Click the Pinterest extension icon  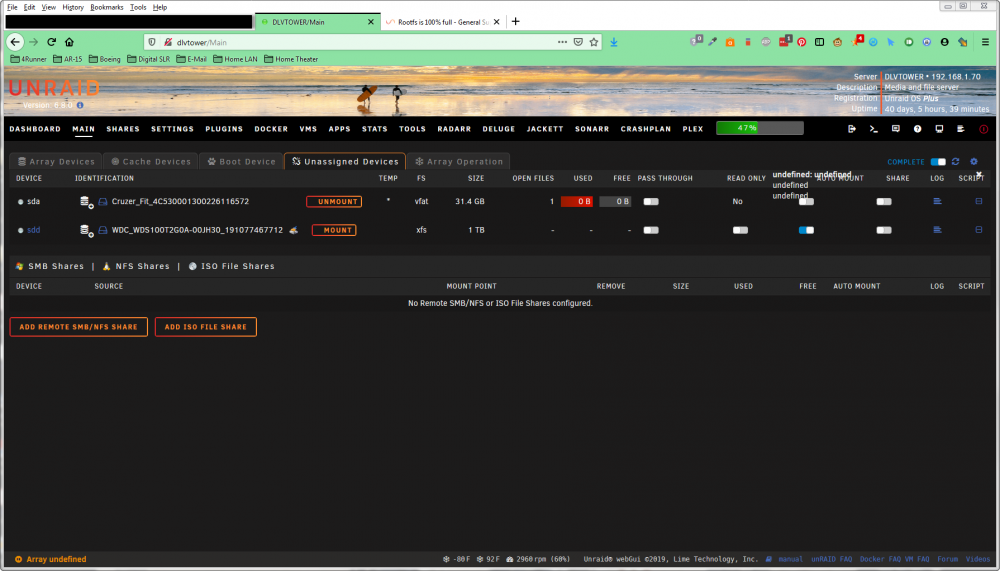click(802, 42)
